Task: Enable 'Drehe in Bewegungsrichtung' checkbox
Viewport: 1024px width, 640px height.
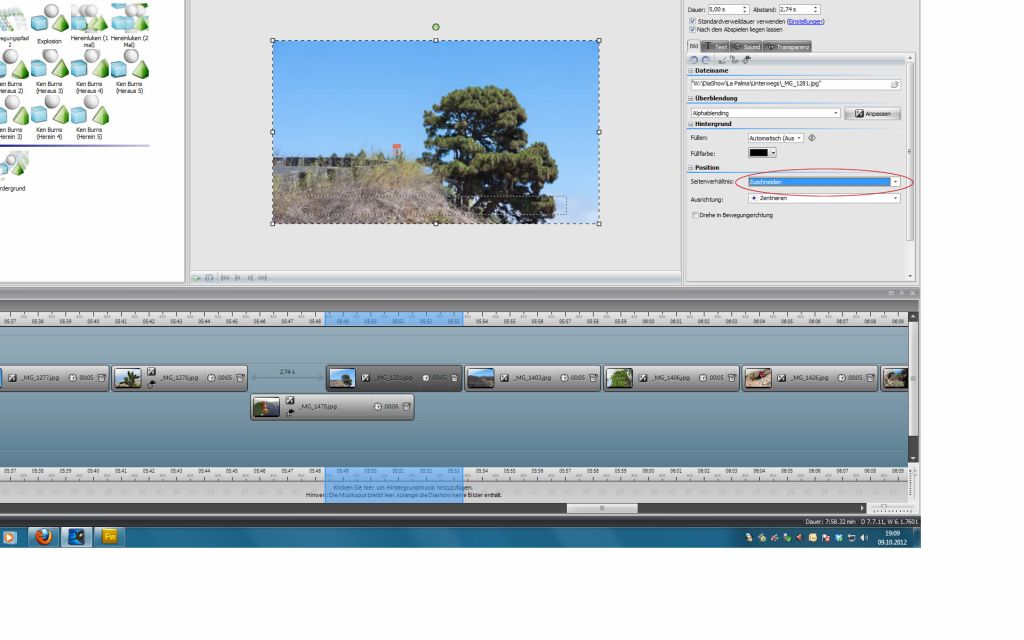Action: tap(695, 215)
